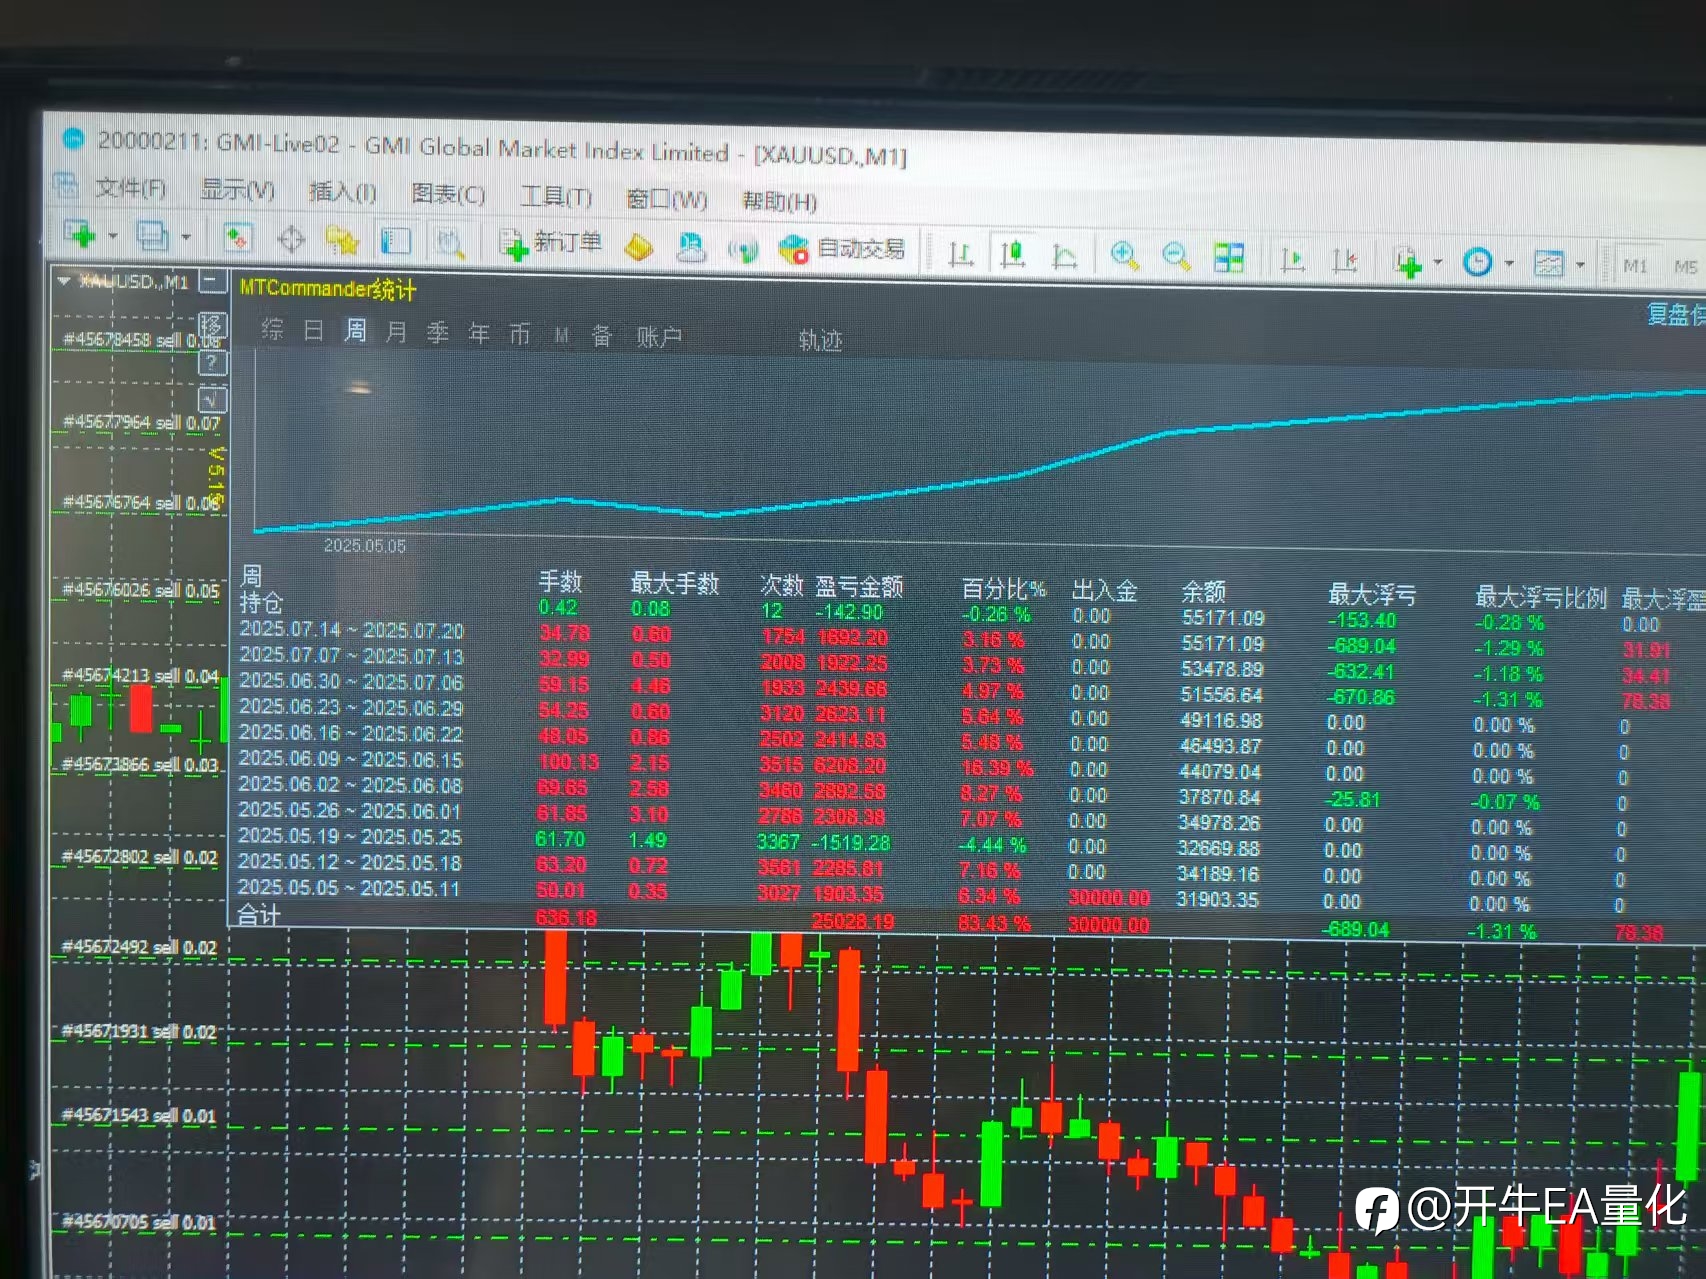This screenshot has height=1279, width=1706.
Task: Click the New Chart toolbar icon
Action: point(79,234)
